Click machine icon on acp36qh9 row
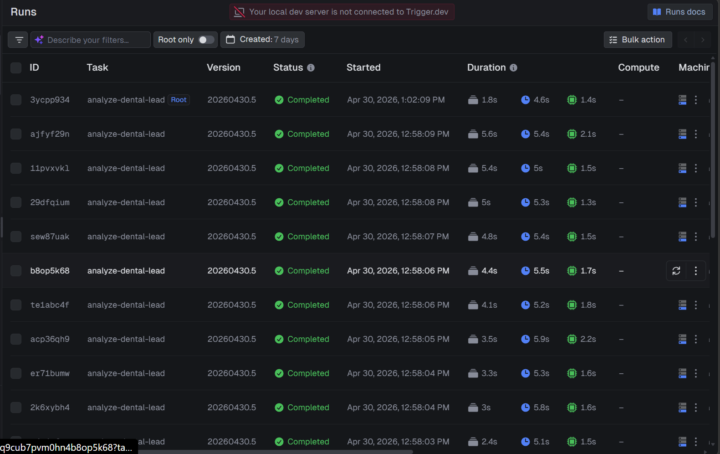 [682, 339]
